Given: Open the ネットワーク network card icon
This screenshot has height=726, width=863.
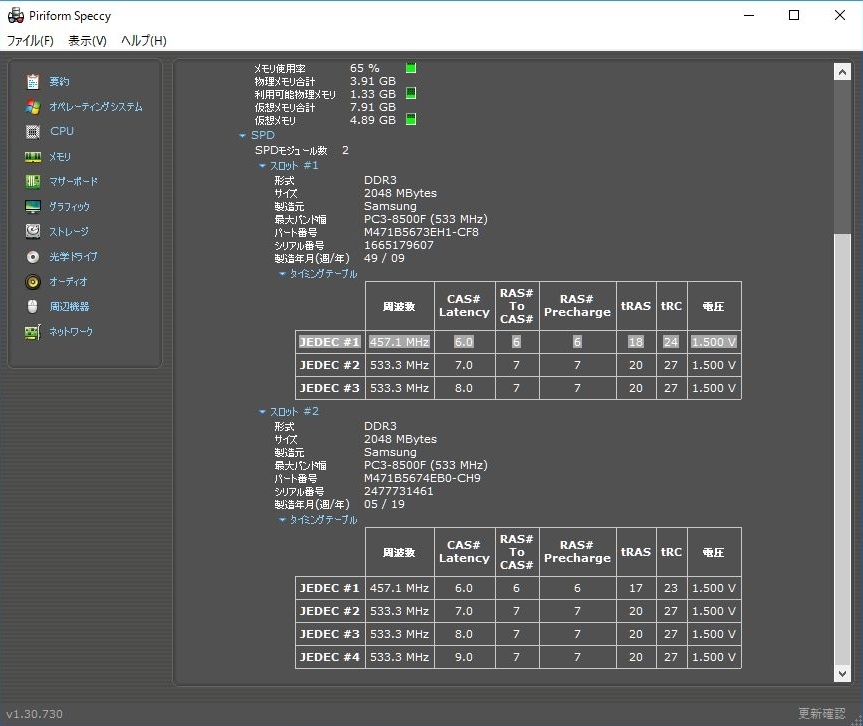Looking at the screenshot, I should [x=33, y=331].
